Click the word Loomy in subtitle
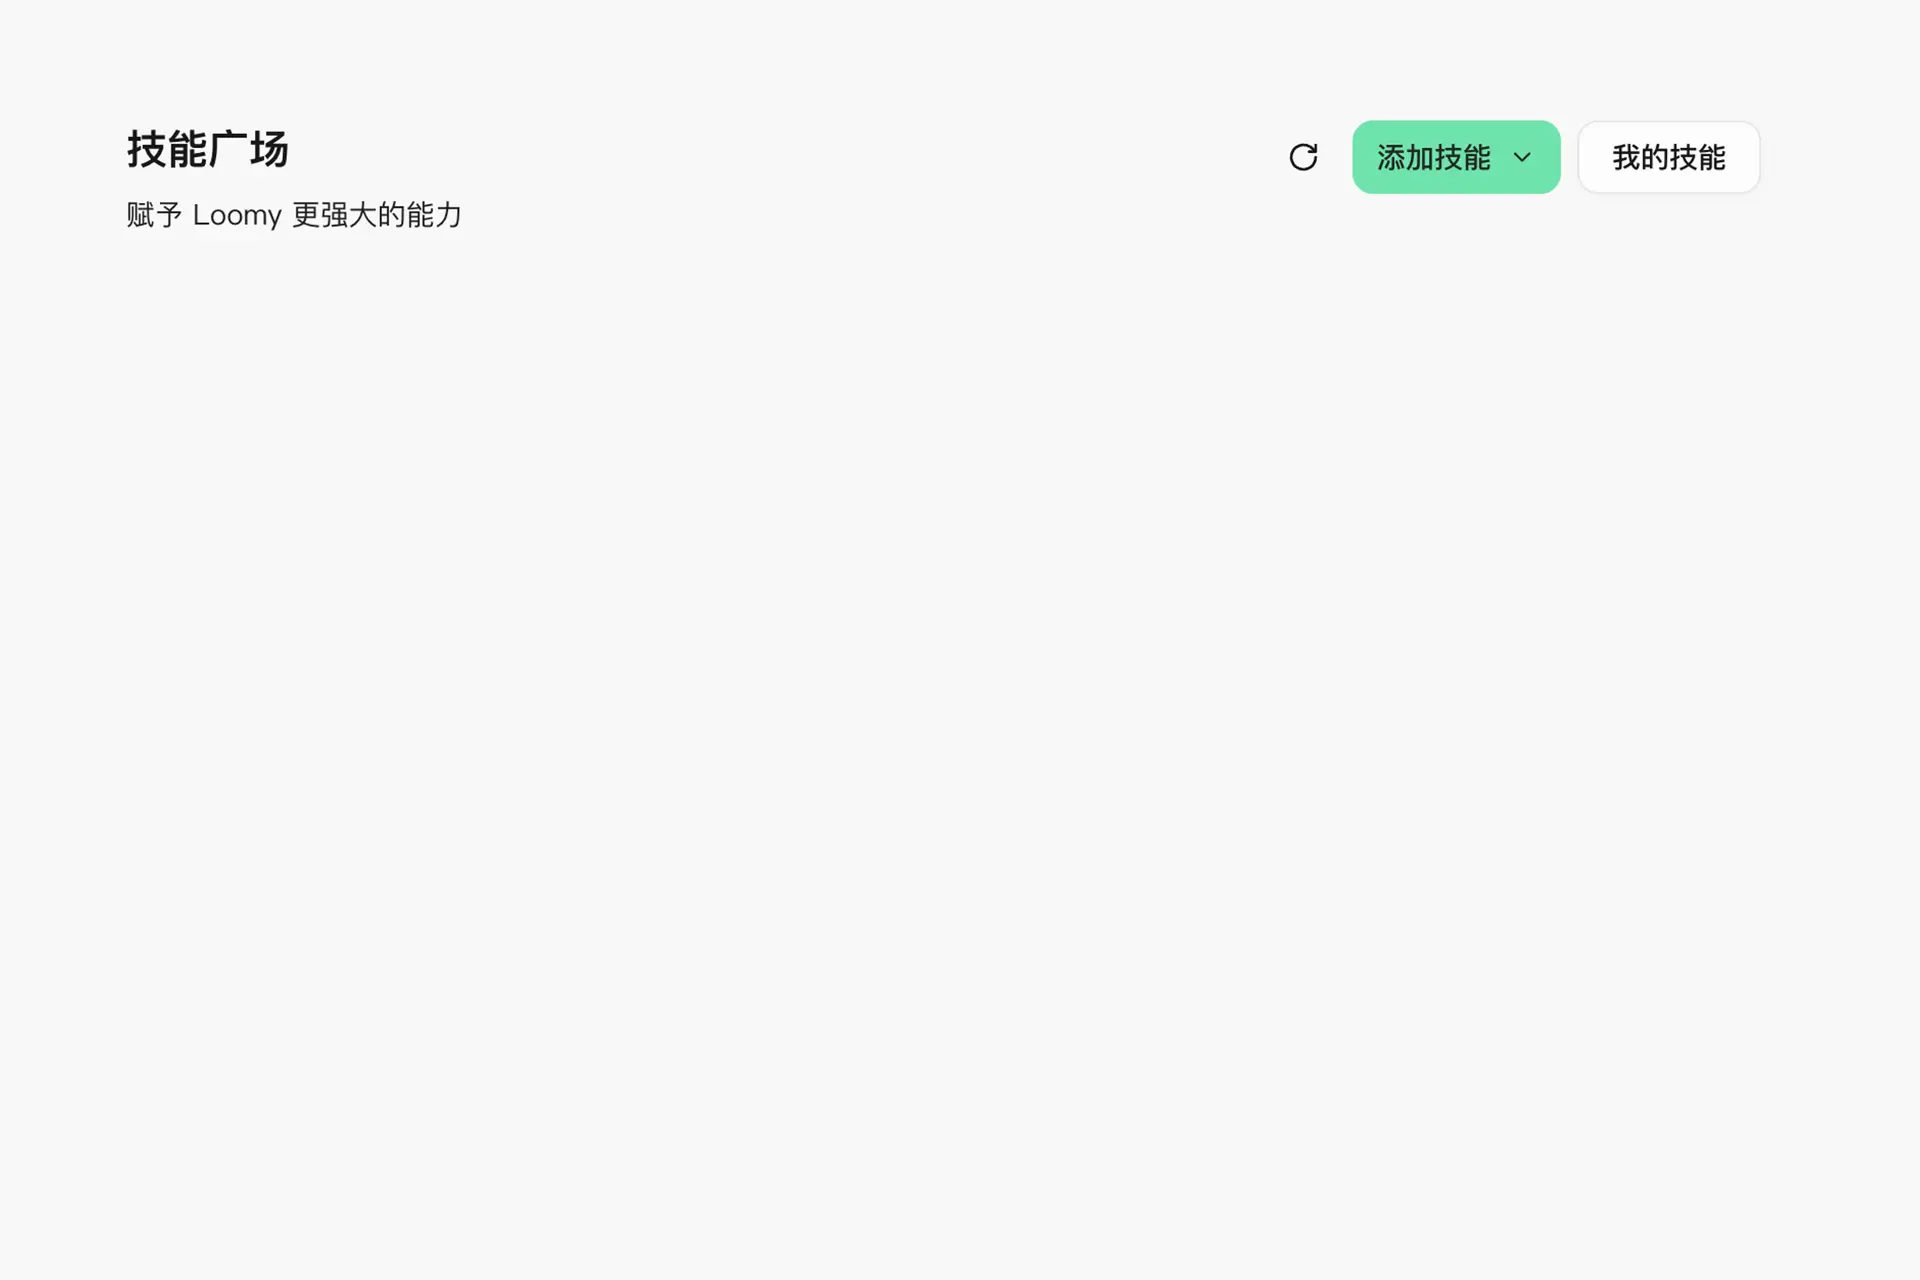The image size is (1920, 1280). click(237, 215)
